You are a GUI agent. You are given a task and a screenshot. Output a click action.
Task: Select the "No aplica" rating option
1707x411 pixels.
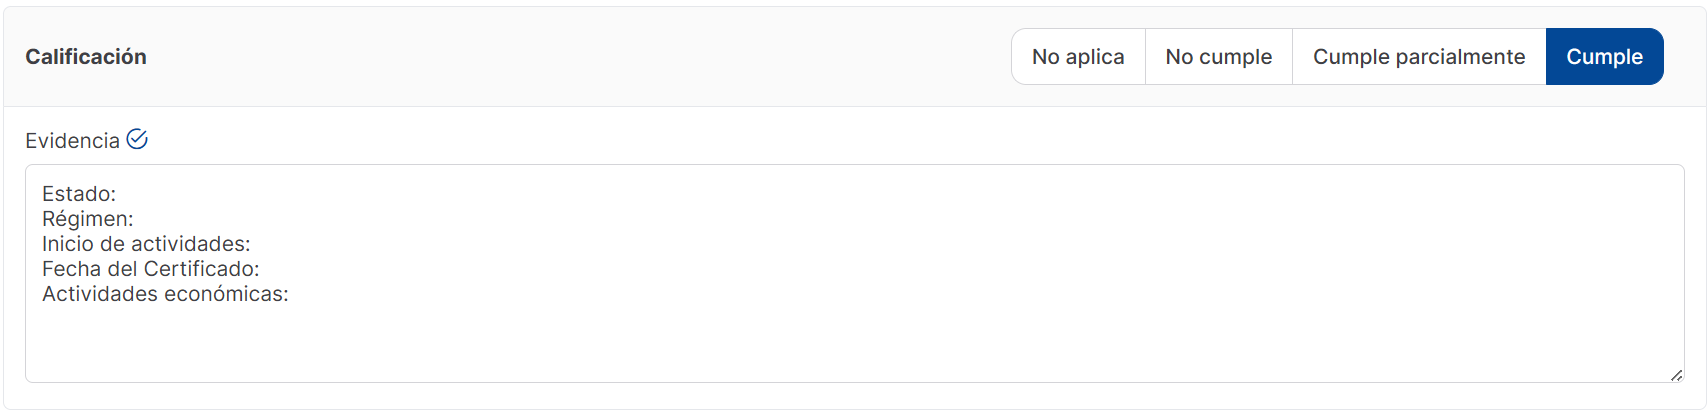click(x=1078, y=57)
